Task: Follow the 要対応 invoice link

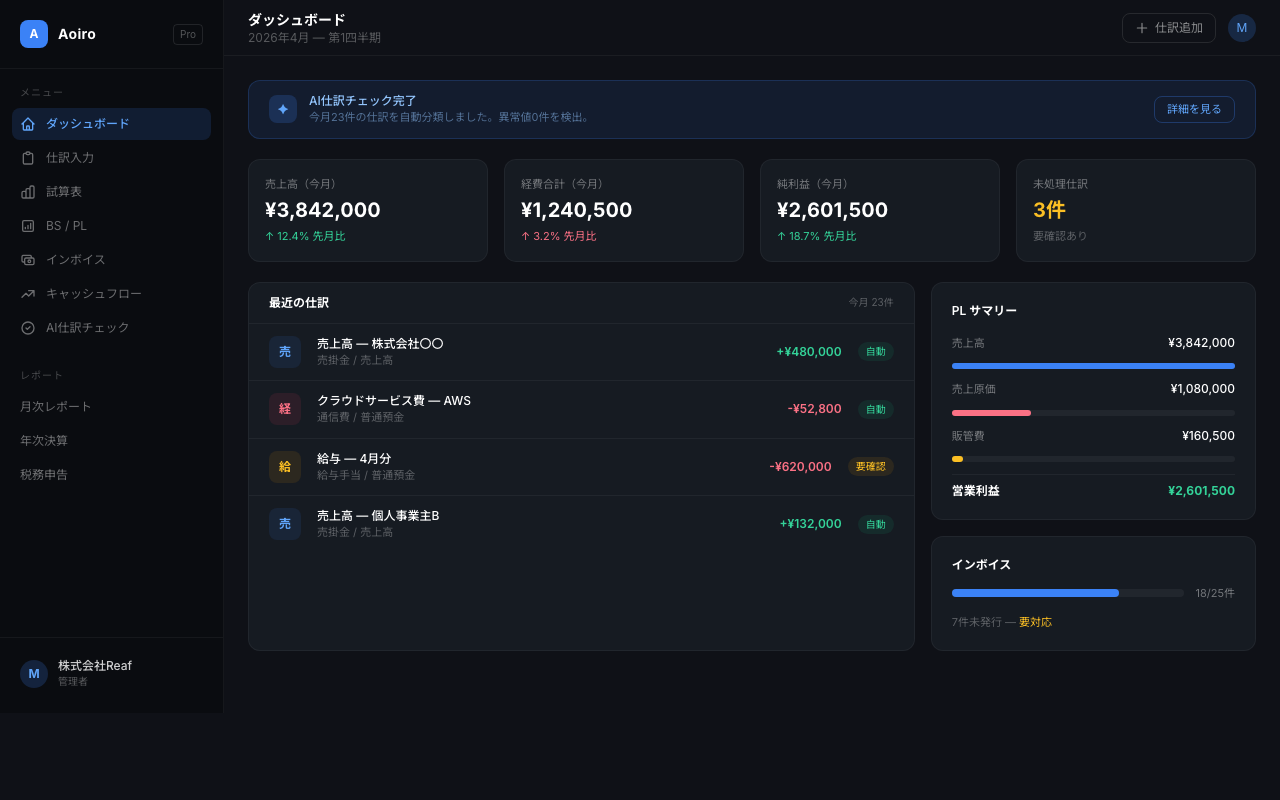Action: point(1035,622)
